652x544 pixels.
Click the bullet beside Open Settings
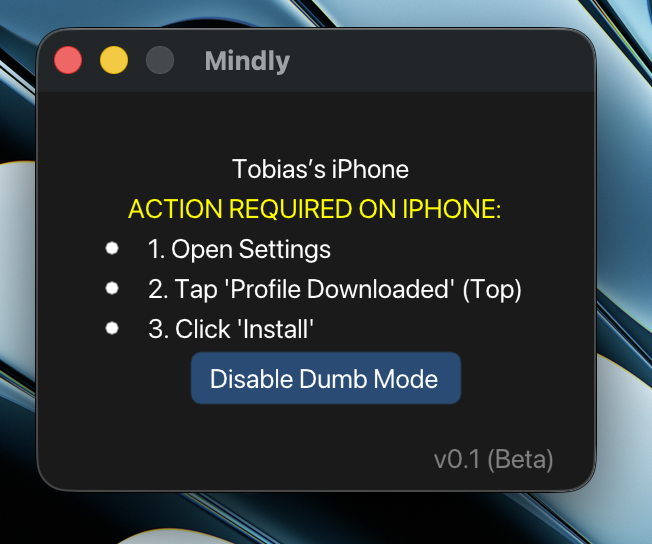pyautogui.click(x=112, y=248)
